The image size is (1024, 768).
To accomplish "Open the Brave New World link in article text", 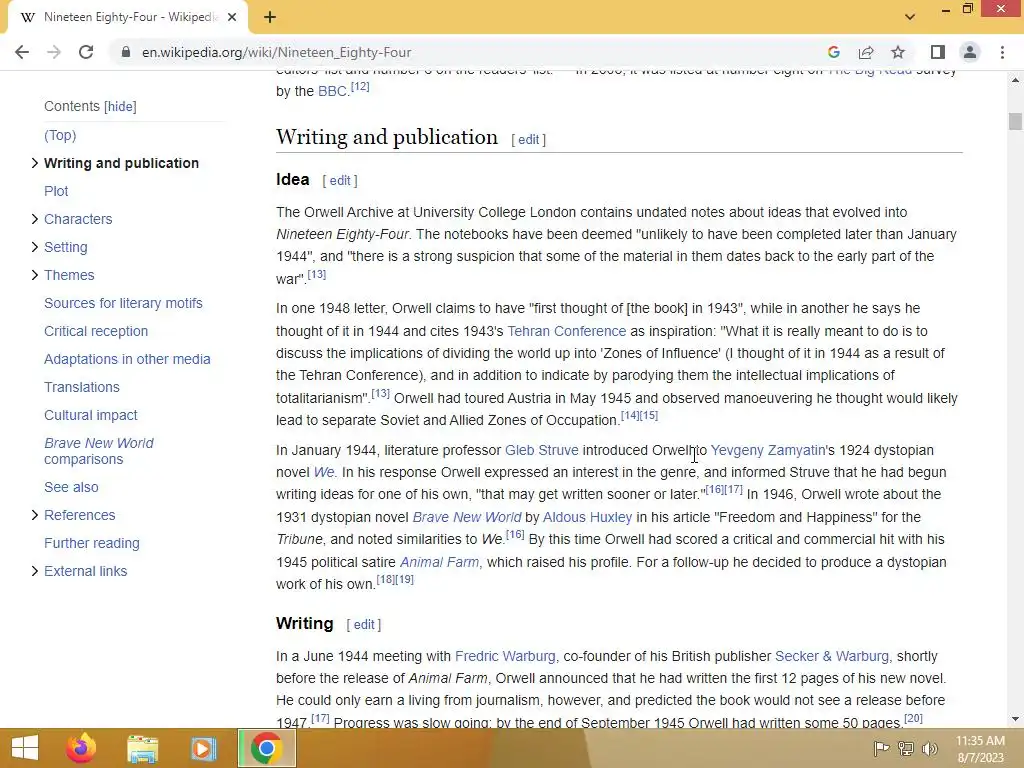I will [x=467, y=517].
